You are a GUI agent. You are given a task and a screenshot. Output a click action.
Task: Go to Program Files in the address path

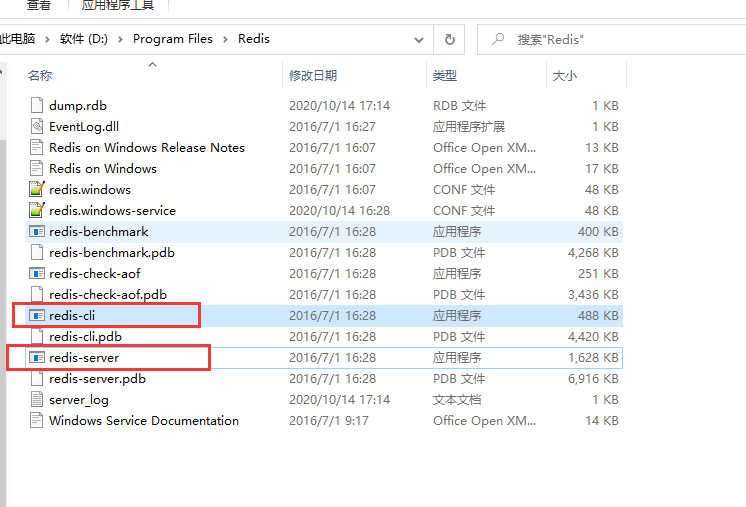coord(173,39)
